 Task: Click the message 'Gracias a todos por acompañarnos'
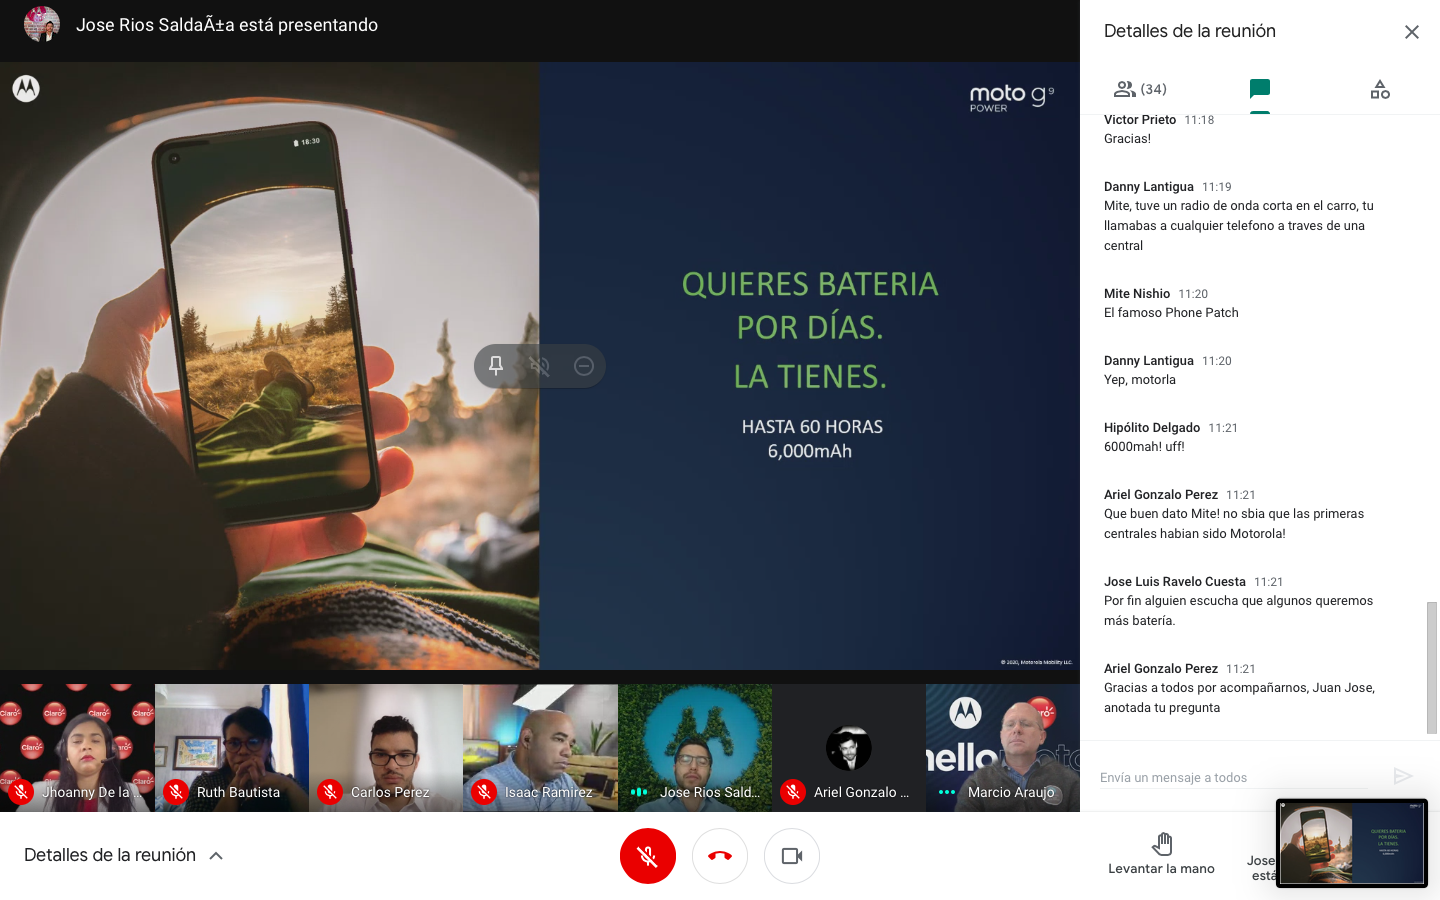tap(1240, 698)
